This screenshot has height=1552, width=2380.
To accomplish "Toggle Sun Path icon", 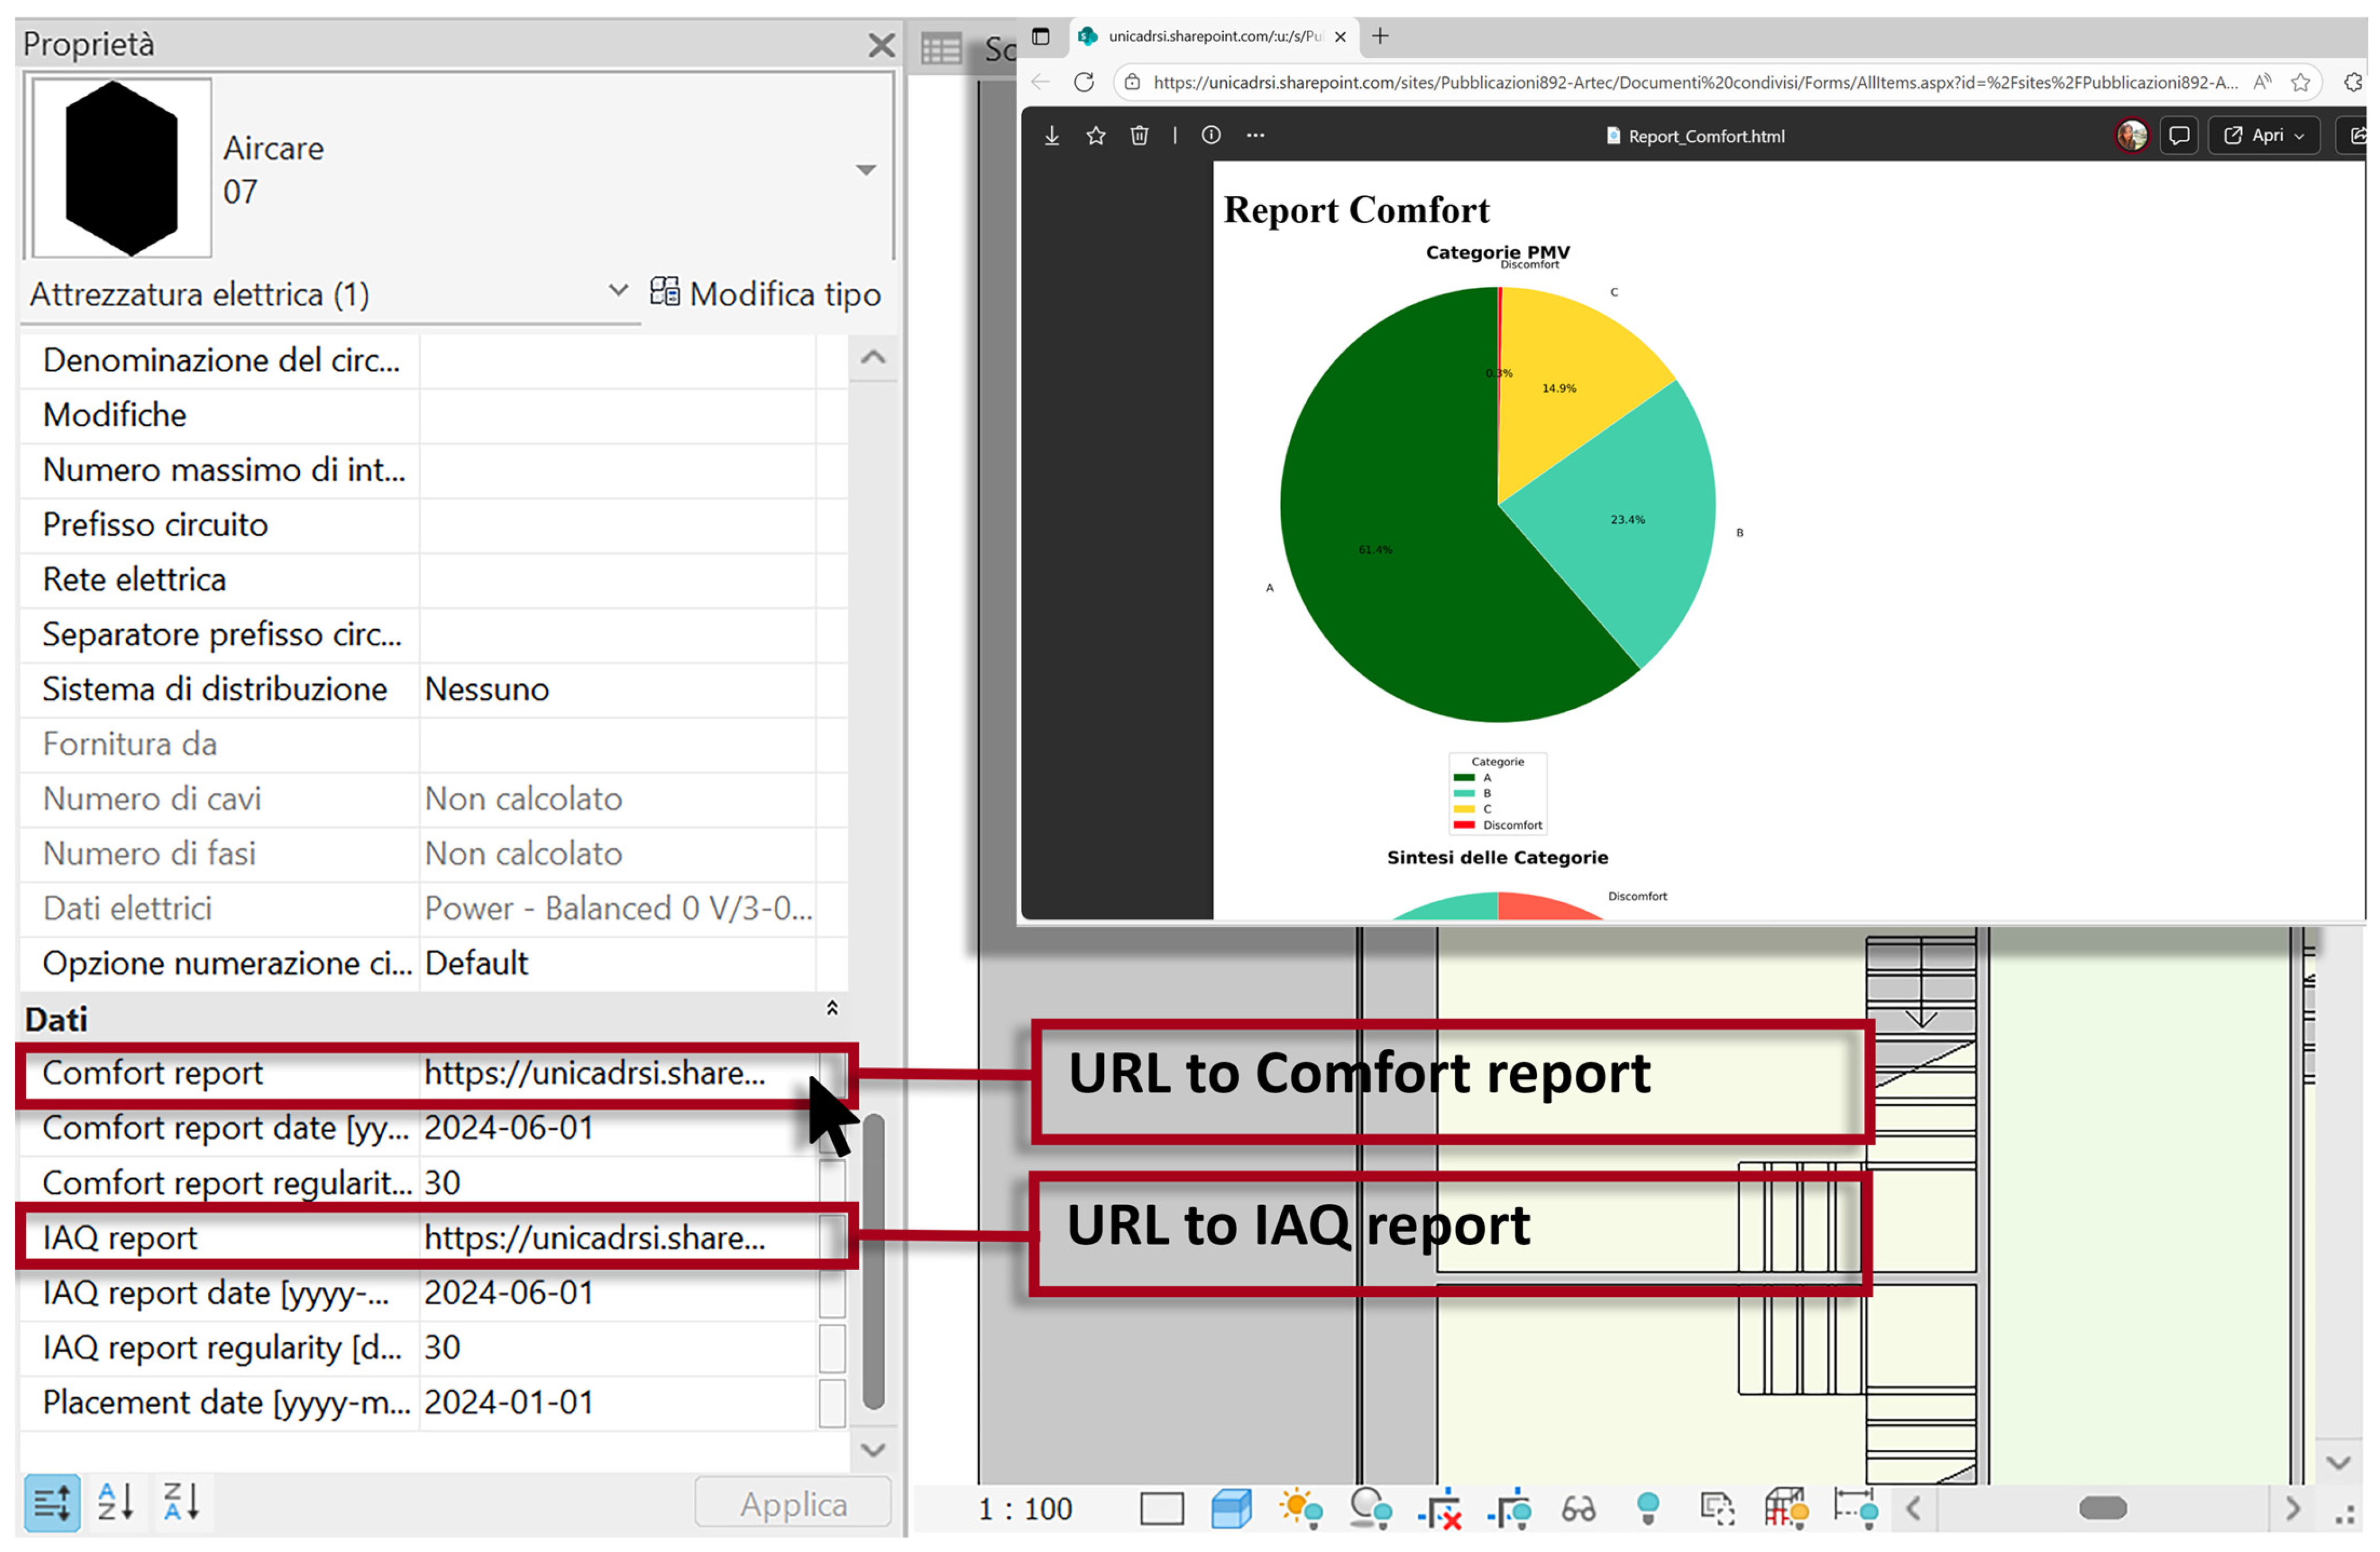I will click(1301, 1508).
